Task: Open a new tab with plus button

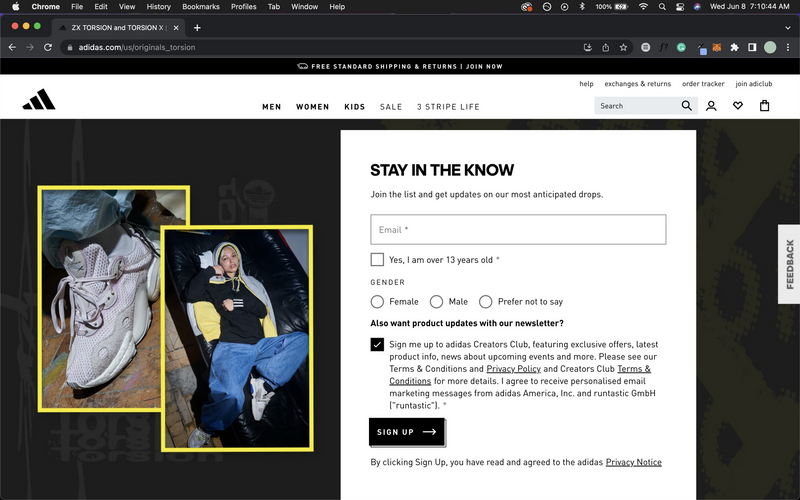Action: tap(197, 28)
